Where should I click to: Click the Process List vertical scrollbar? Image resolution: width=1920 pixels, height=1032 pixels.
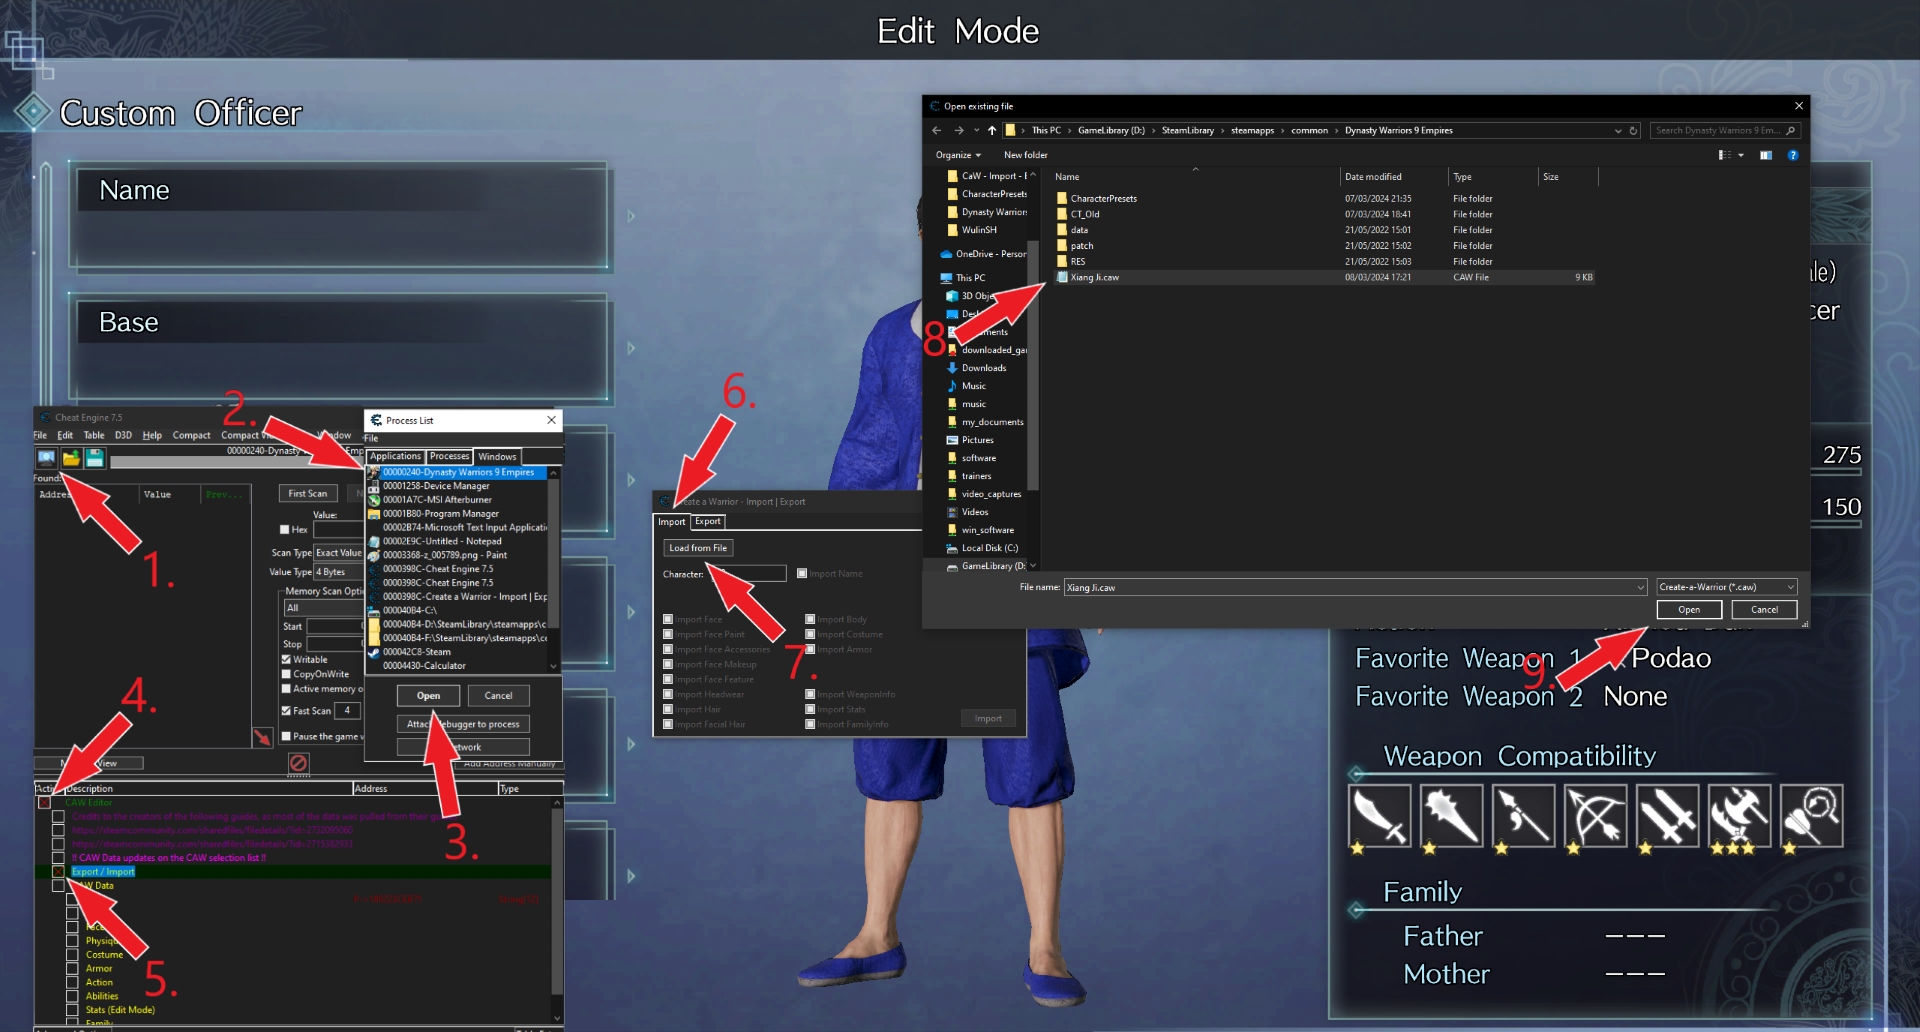coord(553,569)
